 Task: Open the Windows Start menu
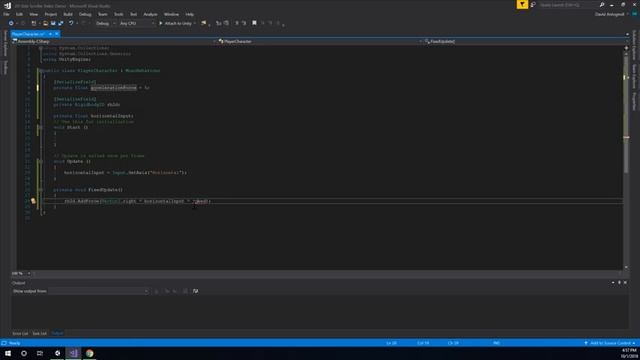(x=8, y=353)
